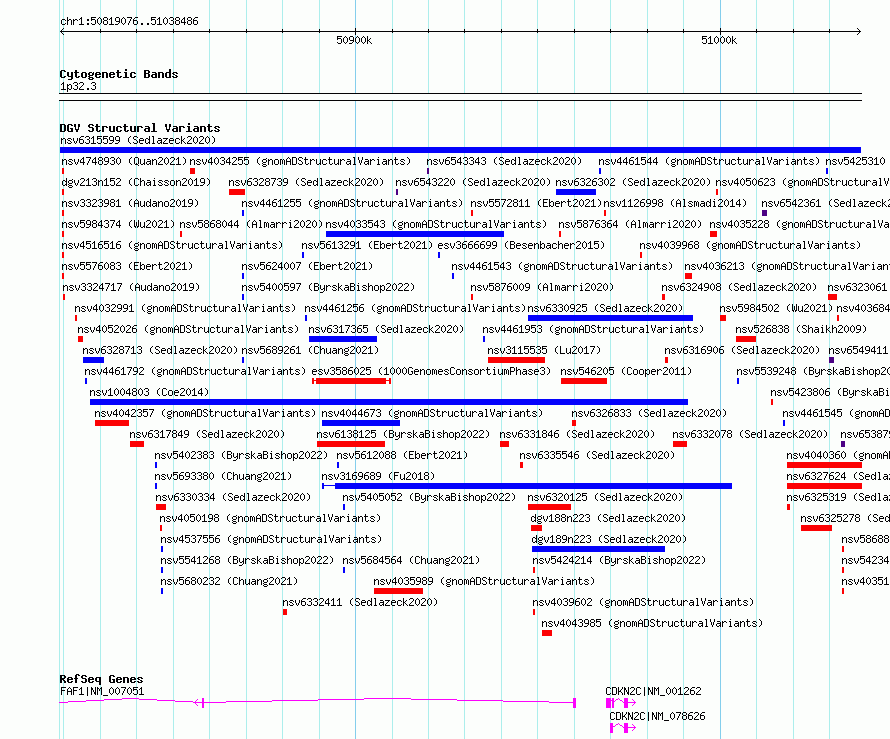
Task: Select the nsv5984502 (Wu2021) label
Action: pos(776,308)
